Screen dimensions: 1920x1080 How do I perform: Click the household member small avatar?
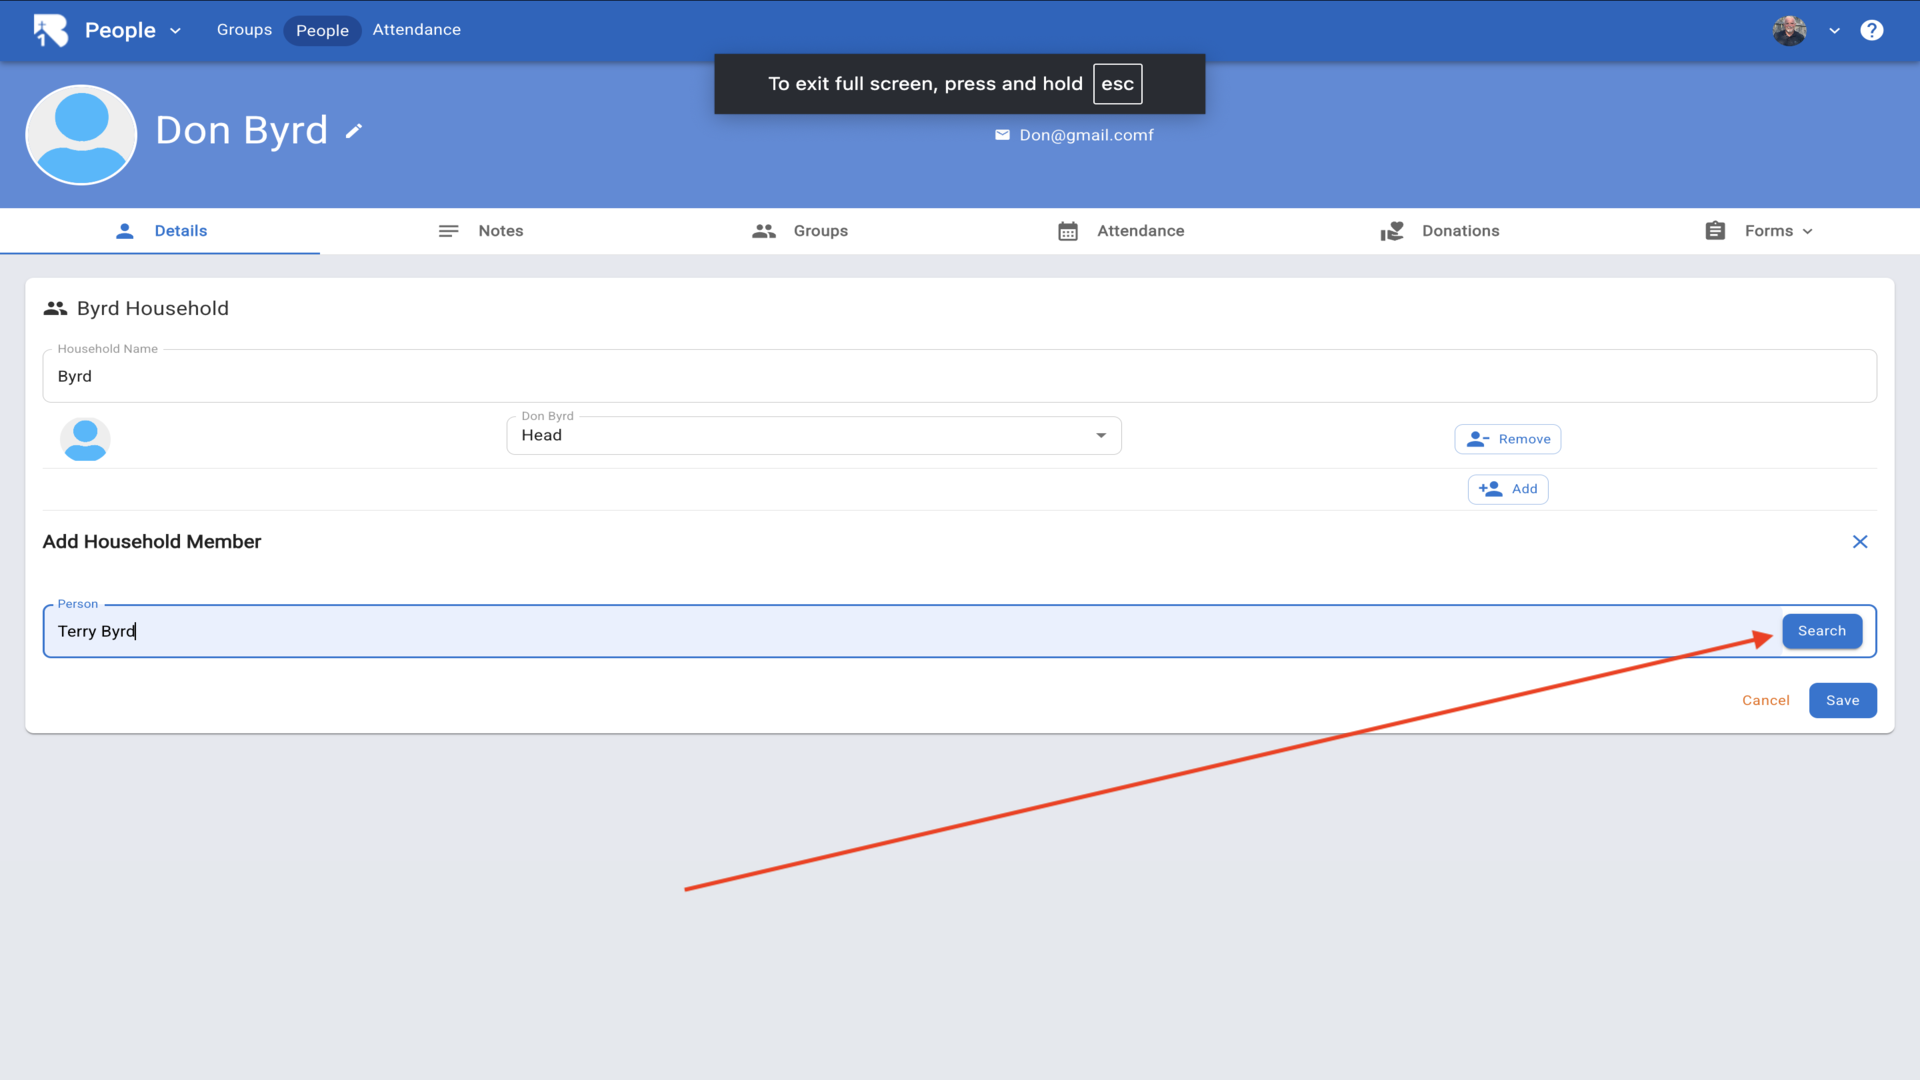85,439
